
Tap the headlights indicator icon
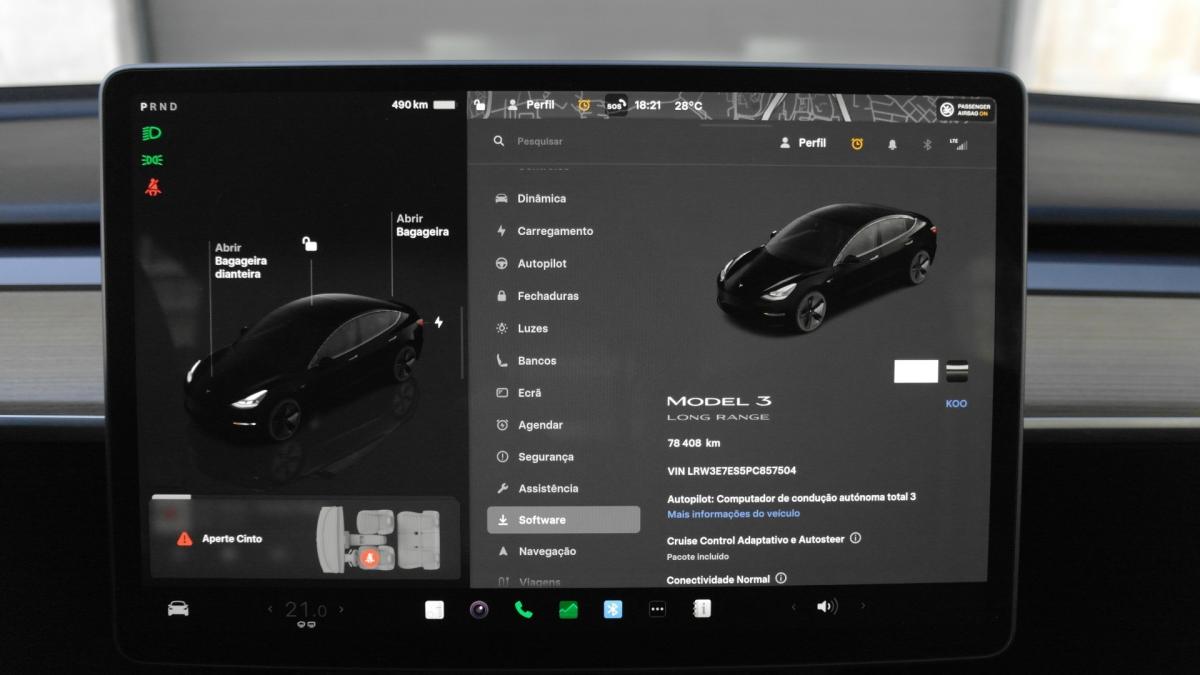(x=153, y=133)
